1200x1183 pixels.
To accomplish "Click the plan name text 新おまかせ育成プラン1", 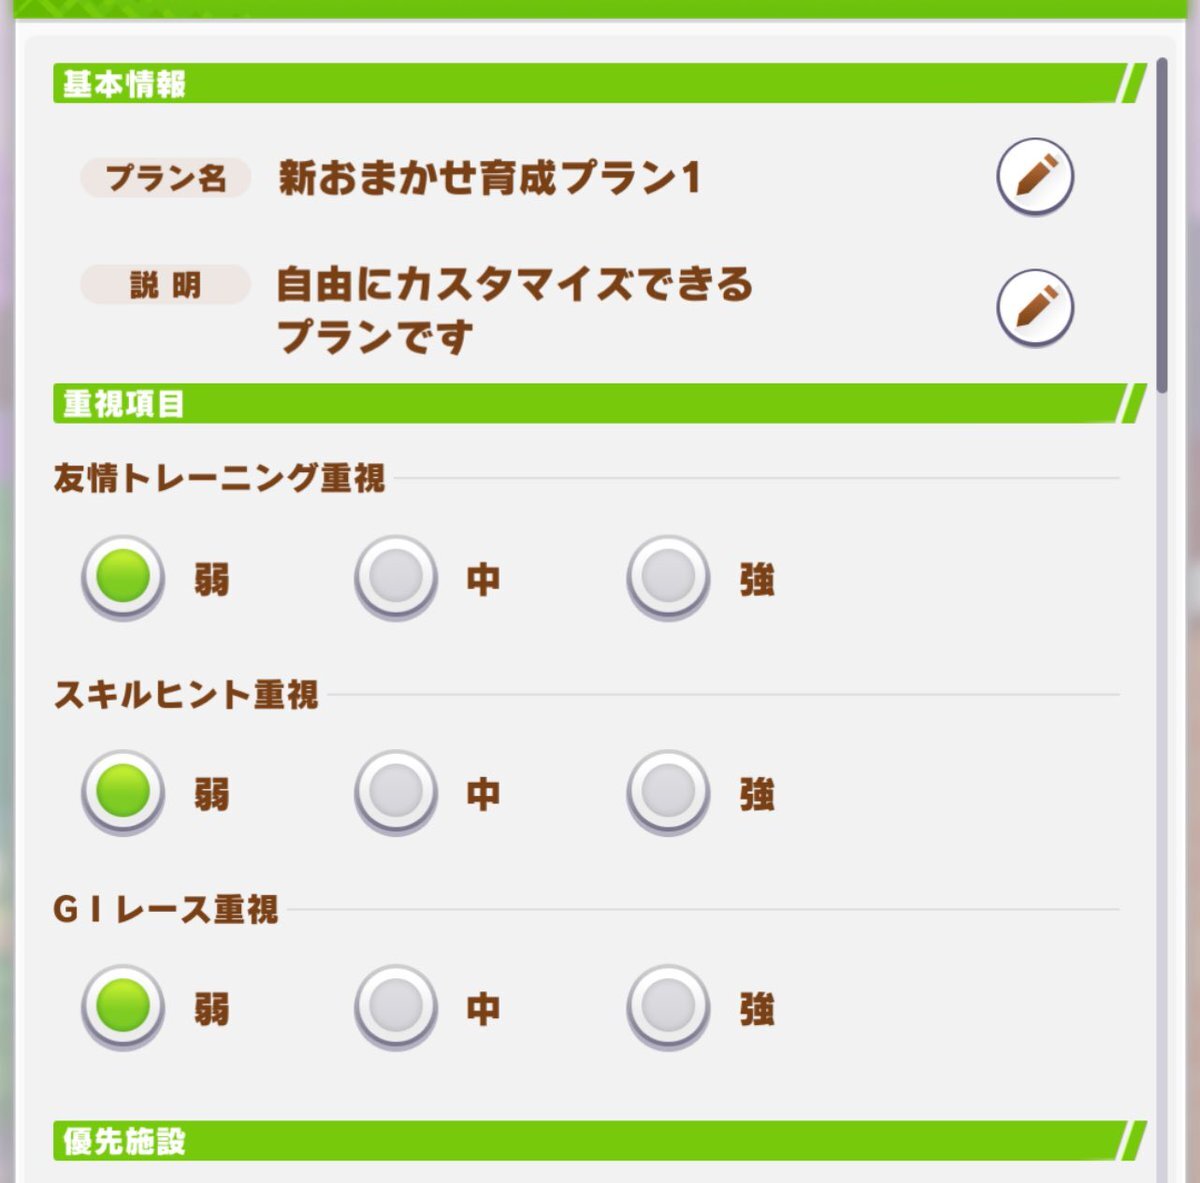I will (x=489, y=178).
